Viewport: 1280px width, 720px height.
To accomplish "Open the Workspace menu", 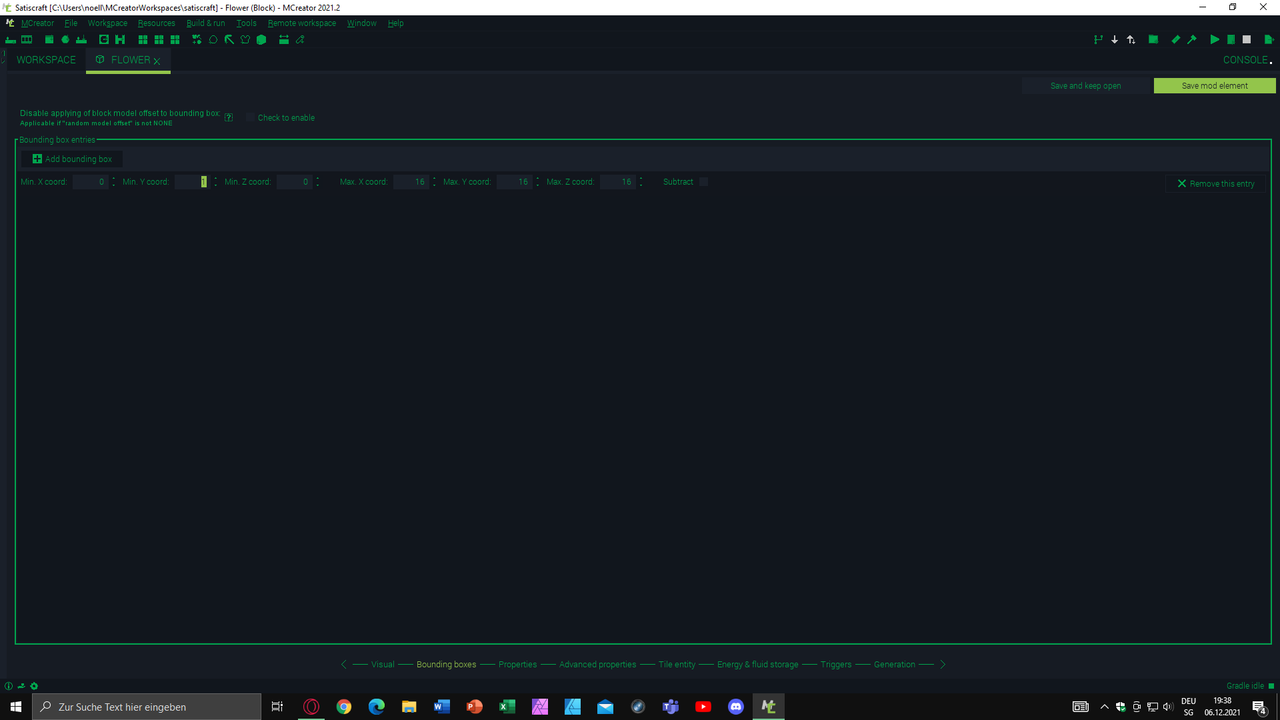I will 107,23.
